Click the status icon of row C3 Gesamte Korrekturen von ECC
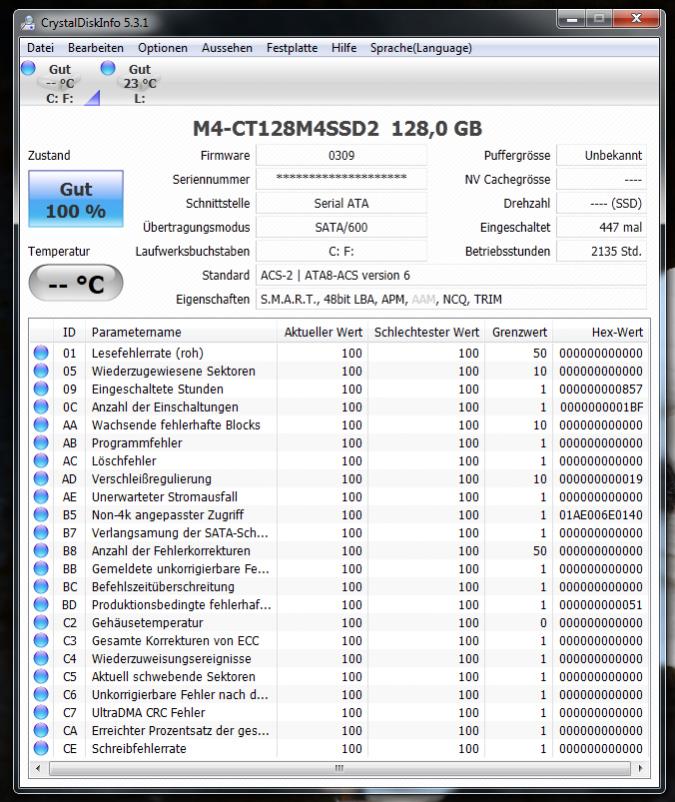 41,640
